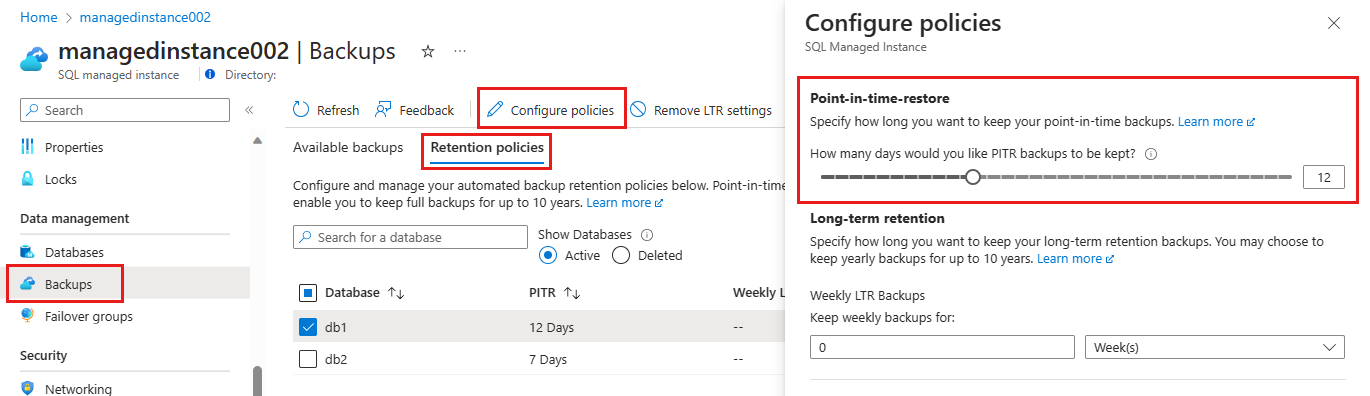
Task: Click the 7 Days PITR cell
Action: [x=551, y=359]
